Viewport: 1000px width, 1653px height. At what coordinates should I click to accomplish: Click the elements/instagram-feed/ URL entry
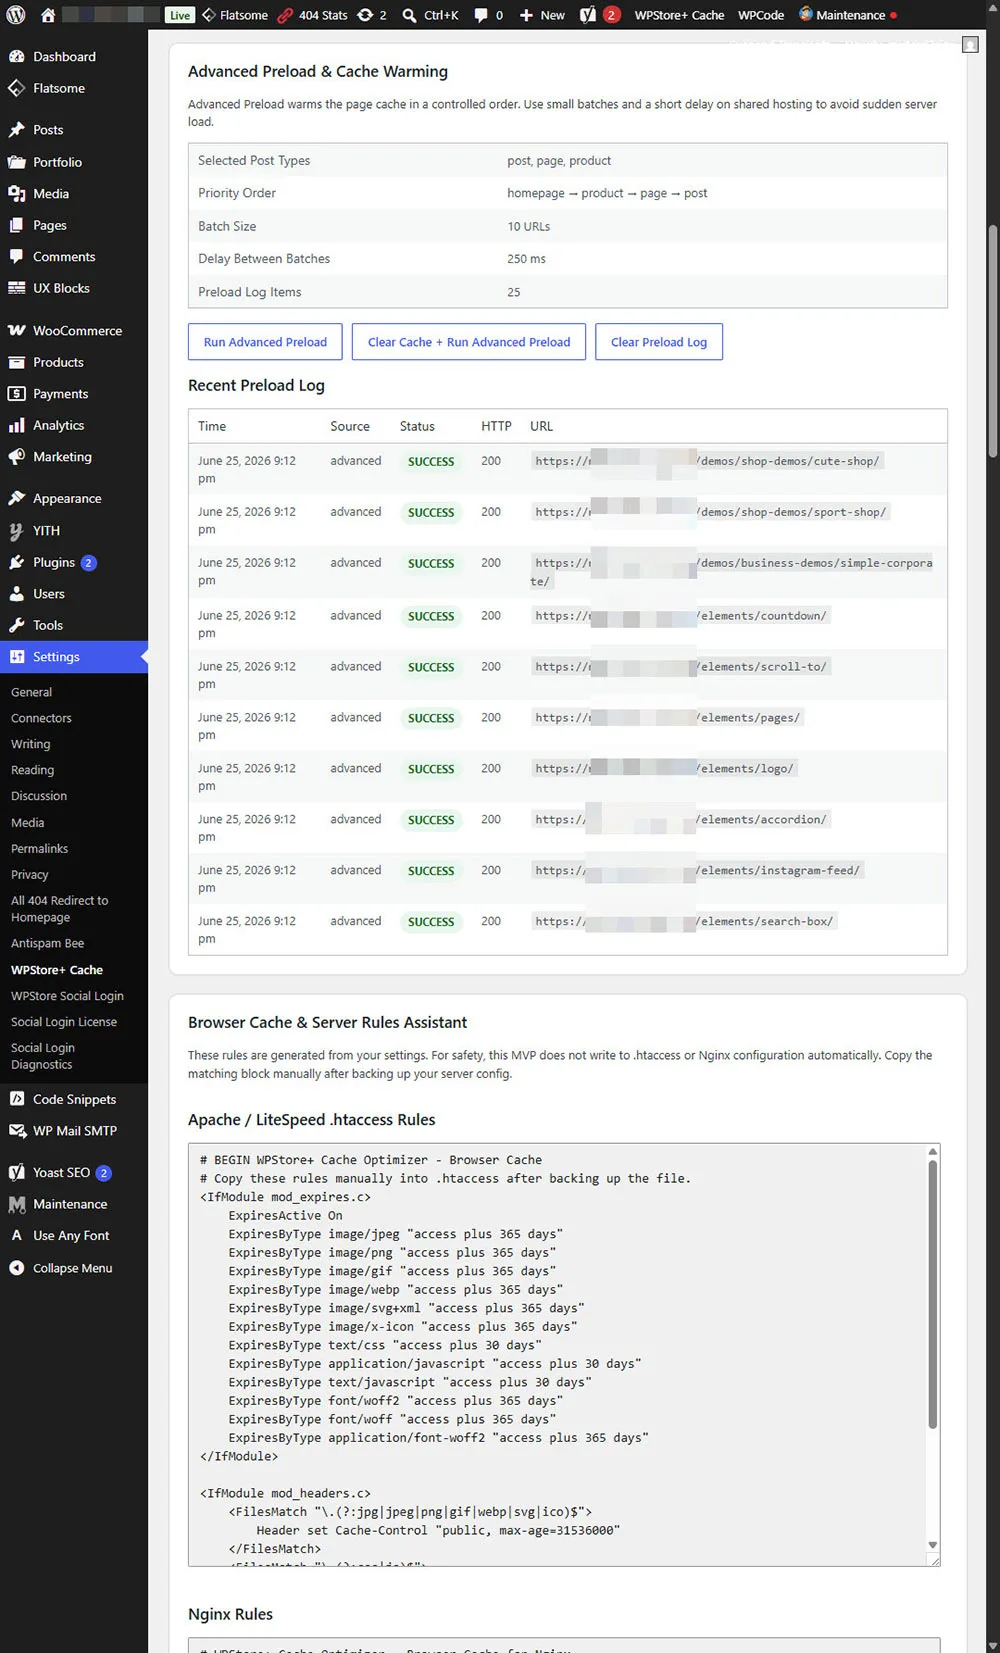coord(698,870)
